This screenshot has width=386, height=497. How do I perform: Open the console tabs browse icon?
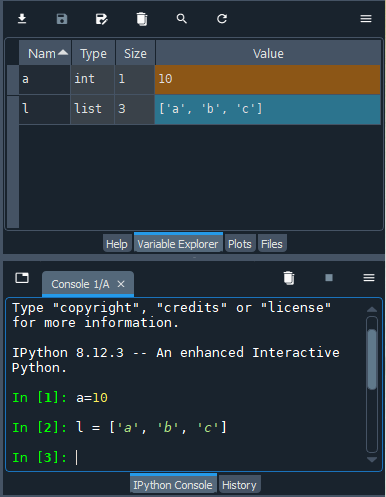[22, 278]
